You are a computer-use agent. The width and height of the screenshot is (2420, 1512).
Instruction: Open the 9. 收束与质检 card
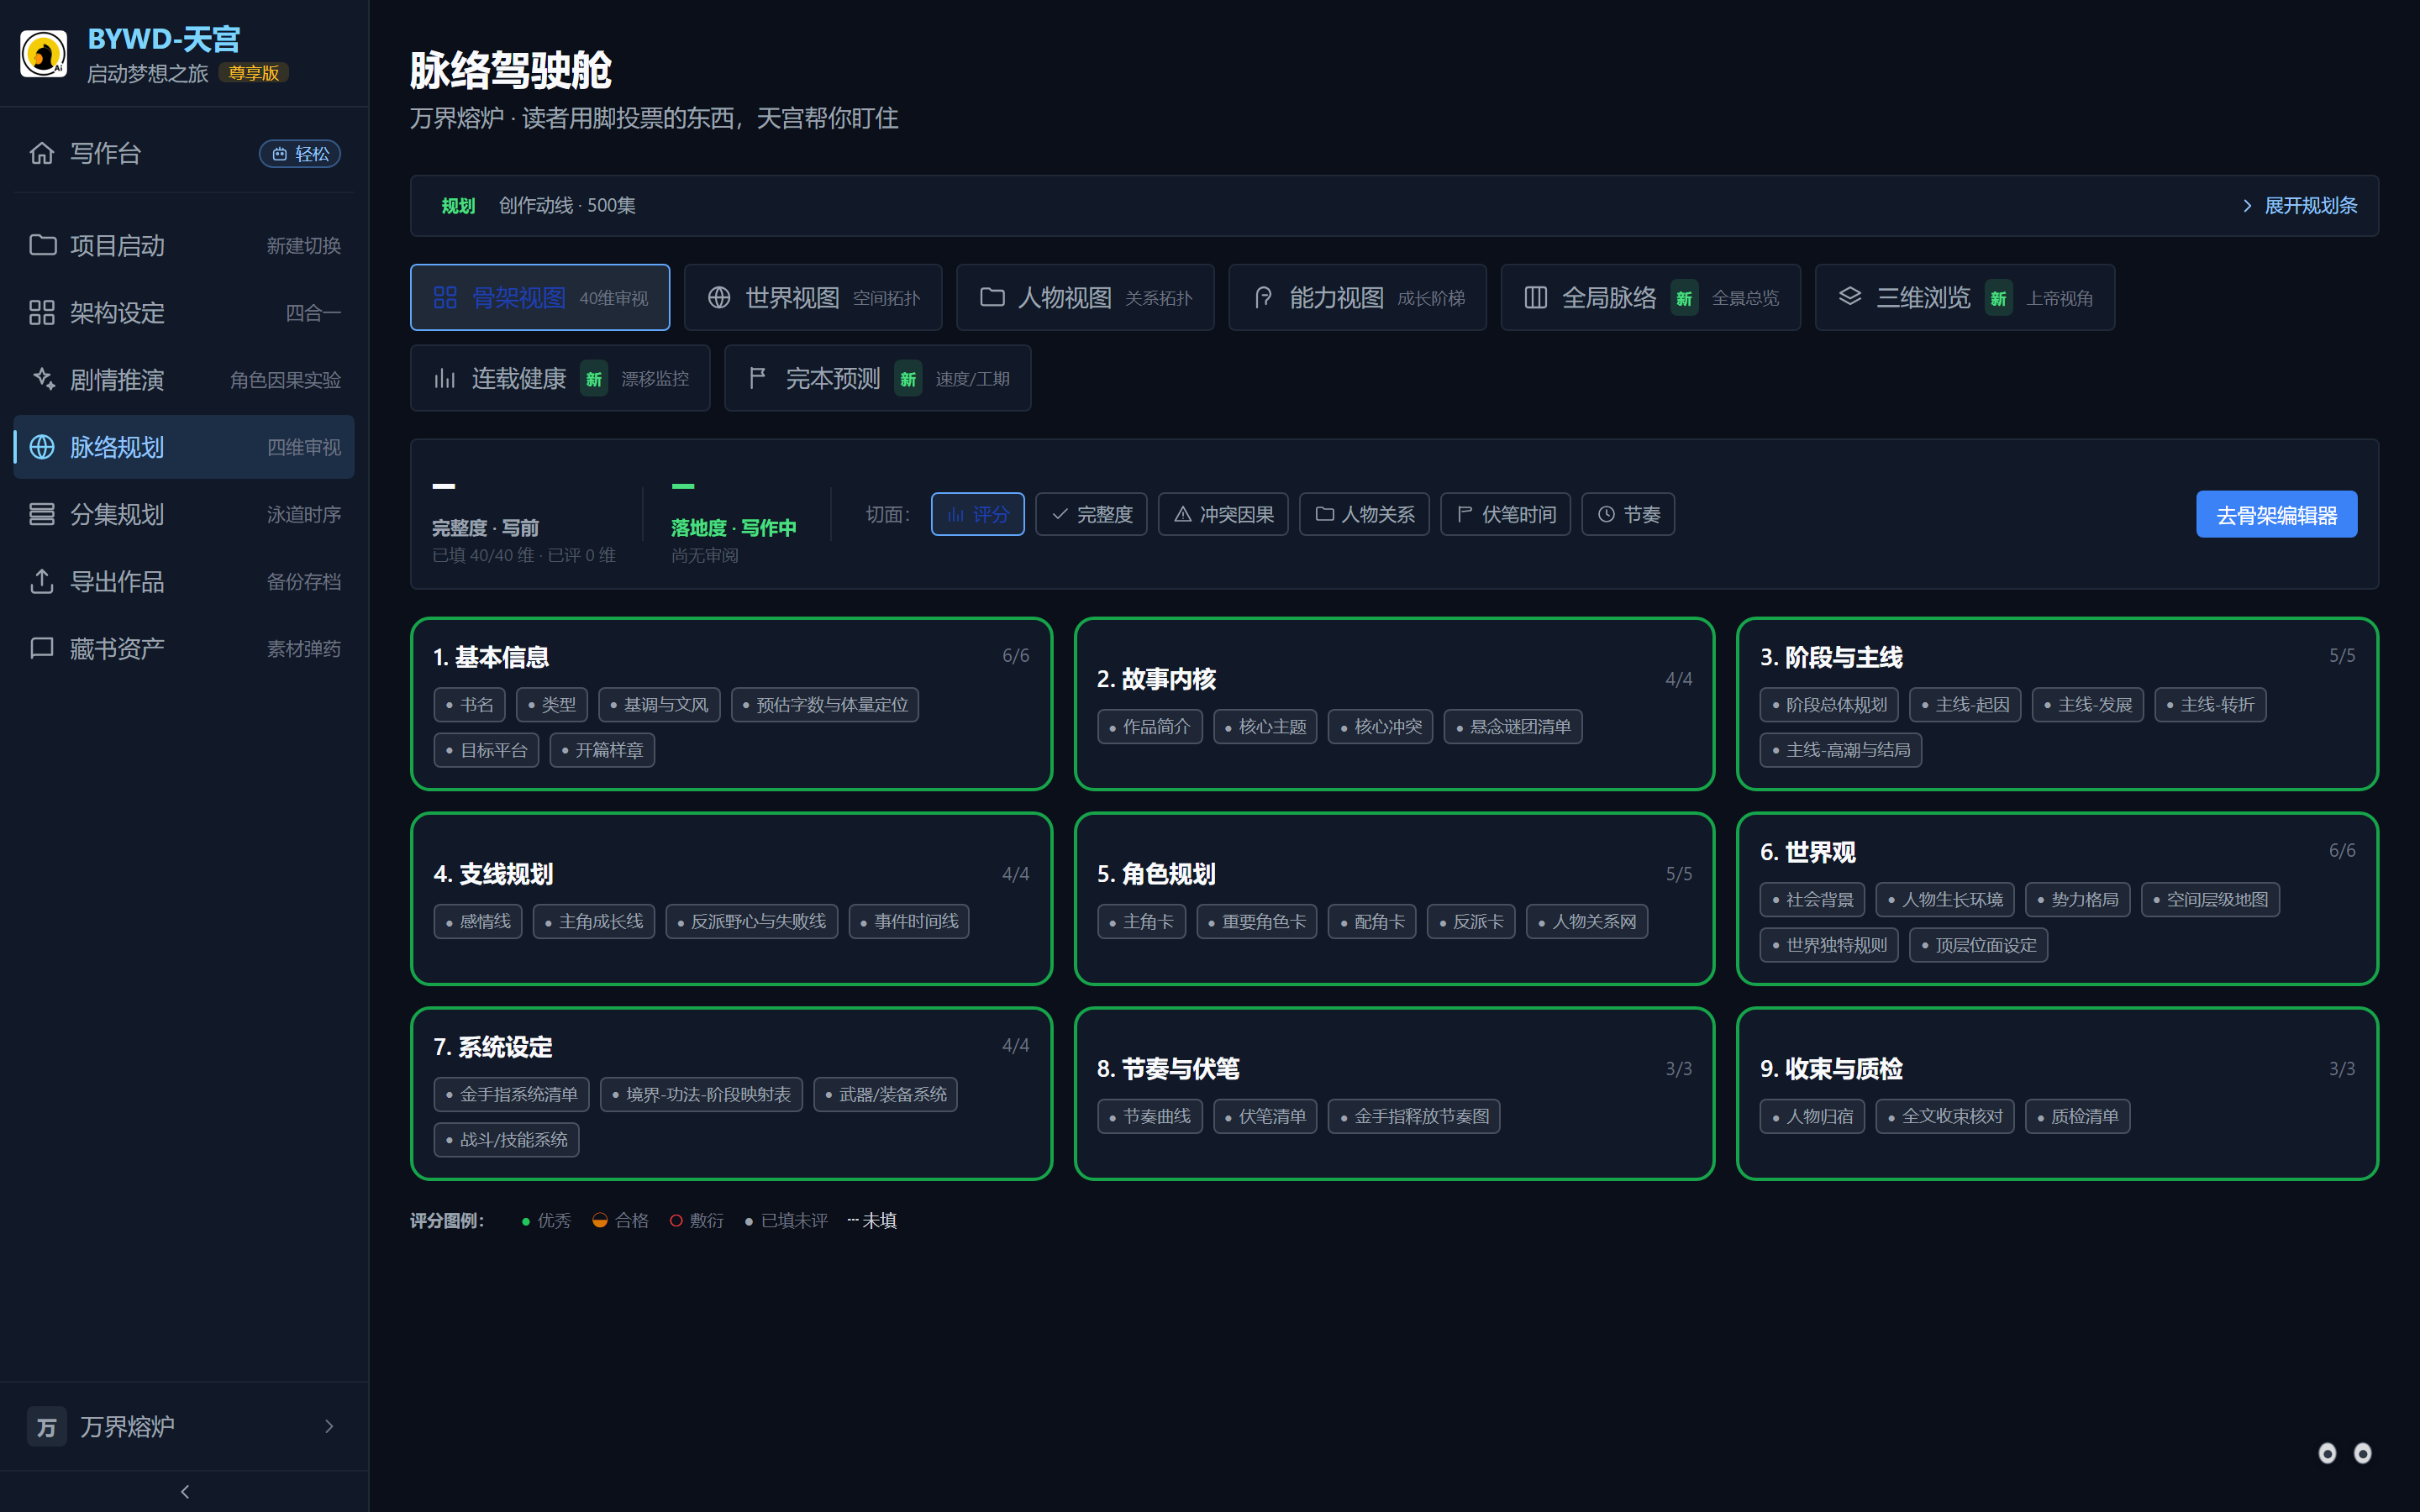point(2057,1094)
